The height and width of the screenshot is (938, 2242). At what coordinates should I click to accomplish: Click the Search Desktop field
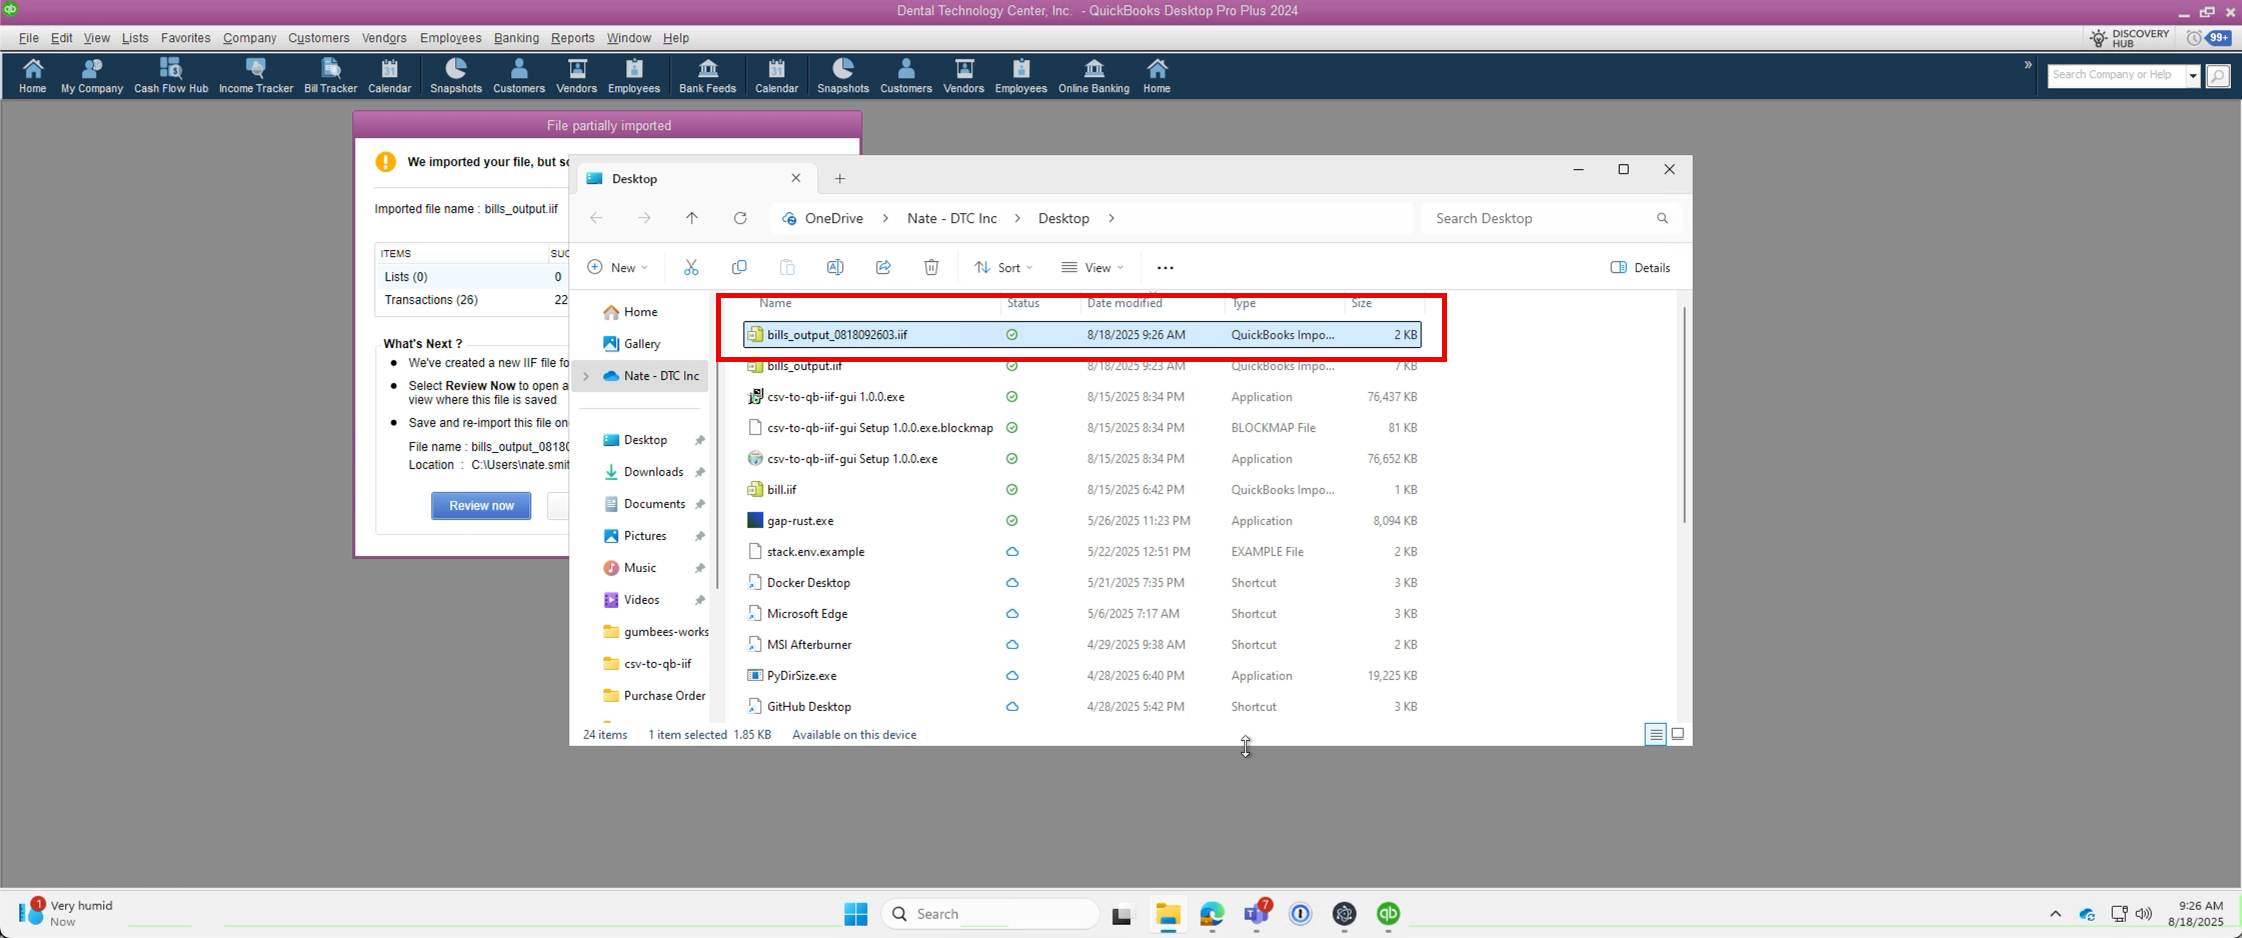point(1540,218)
